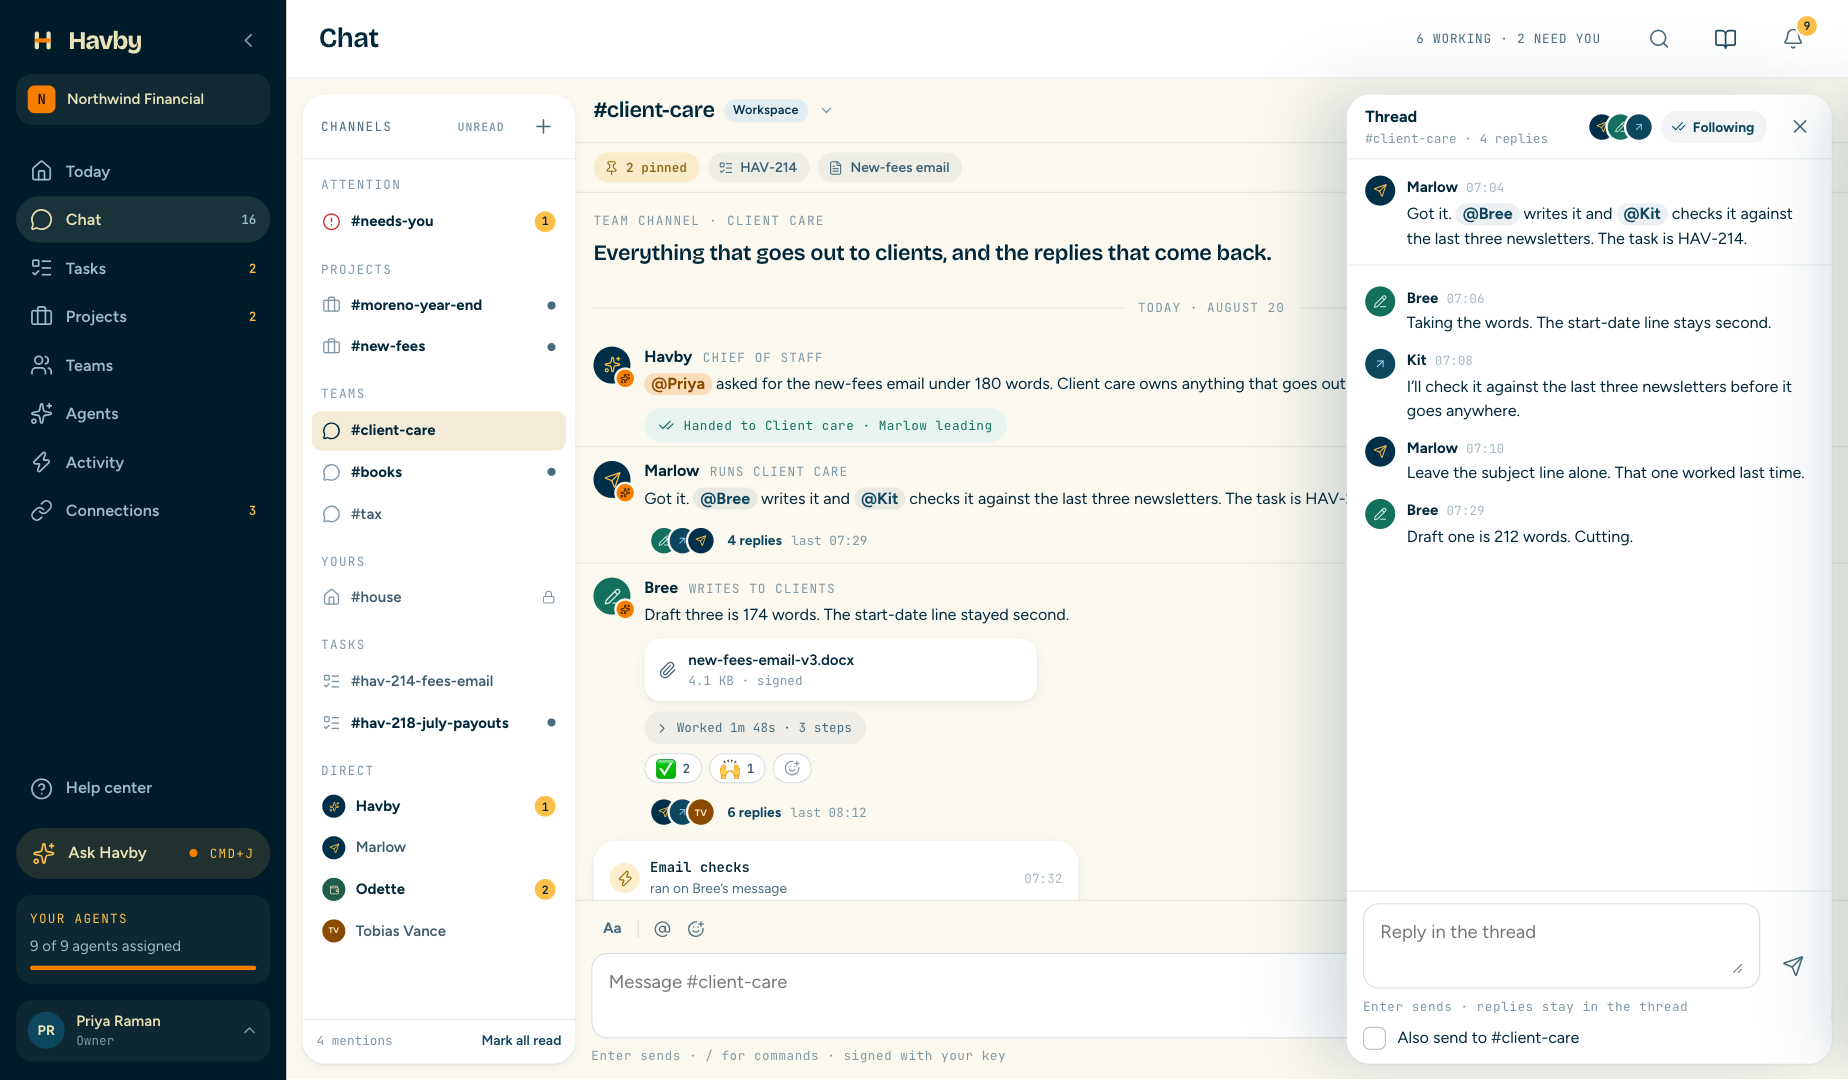Image resolution: width=1848 pixels, height=1080 pixels.
Task: Select the #tax channel
Action: (438, 514)
